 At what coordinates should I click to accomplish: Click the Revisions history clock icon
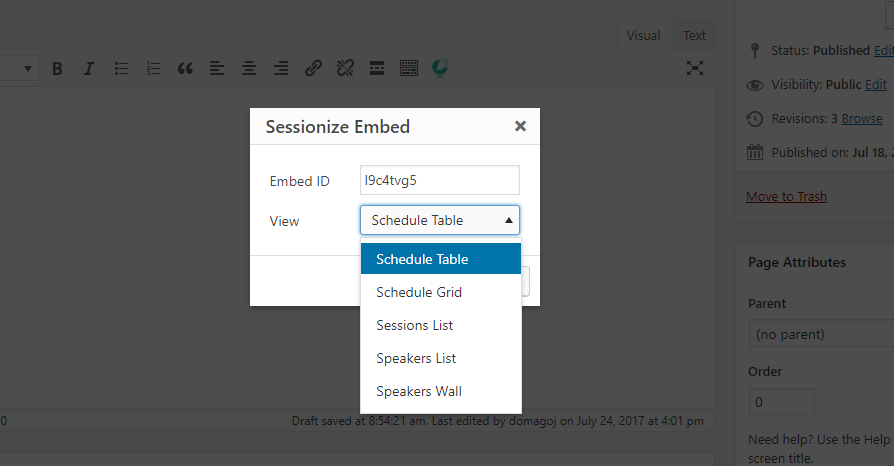(755, 119)
